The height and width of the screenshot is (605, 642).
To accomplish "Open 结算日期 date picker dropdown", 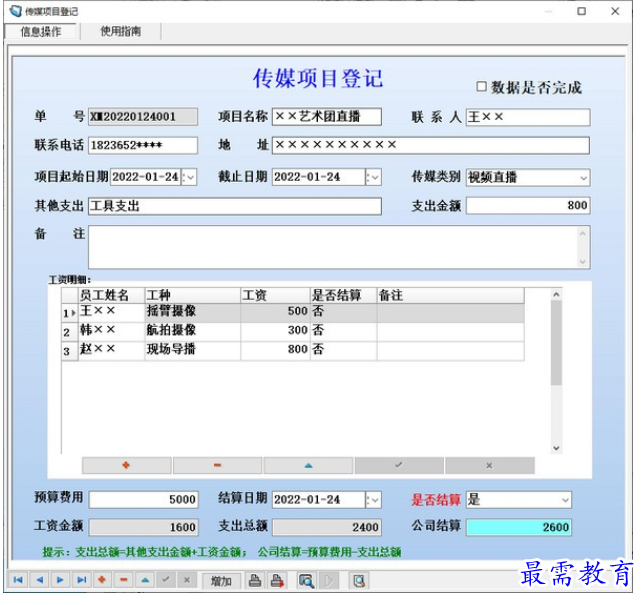I will point(373,500).
